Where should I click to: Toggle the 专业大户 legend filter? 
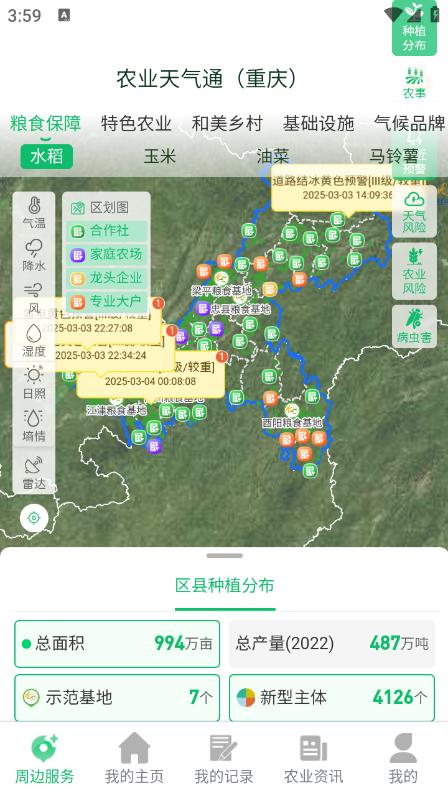point(107,302)
